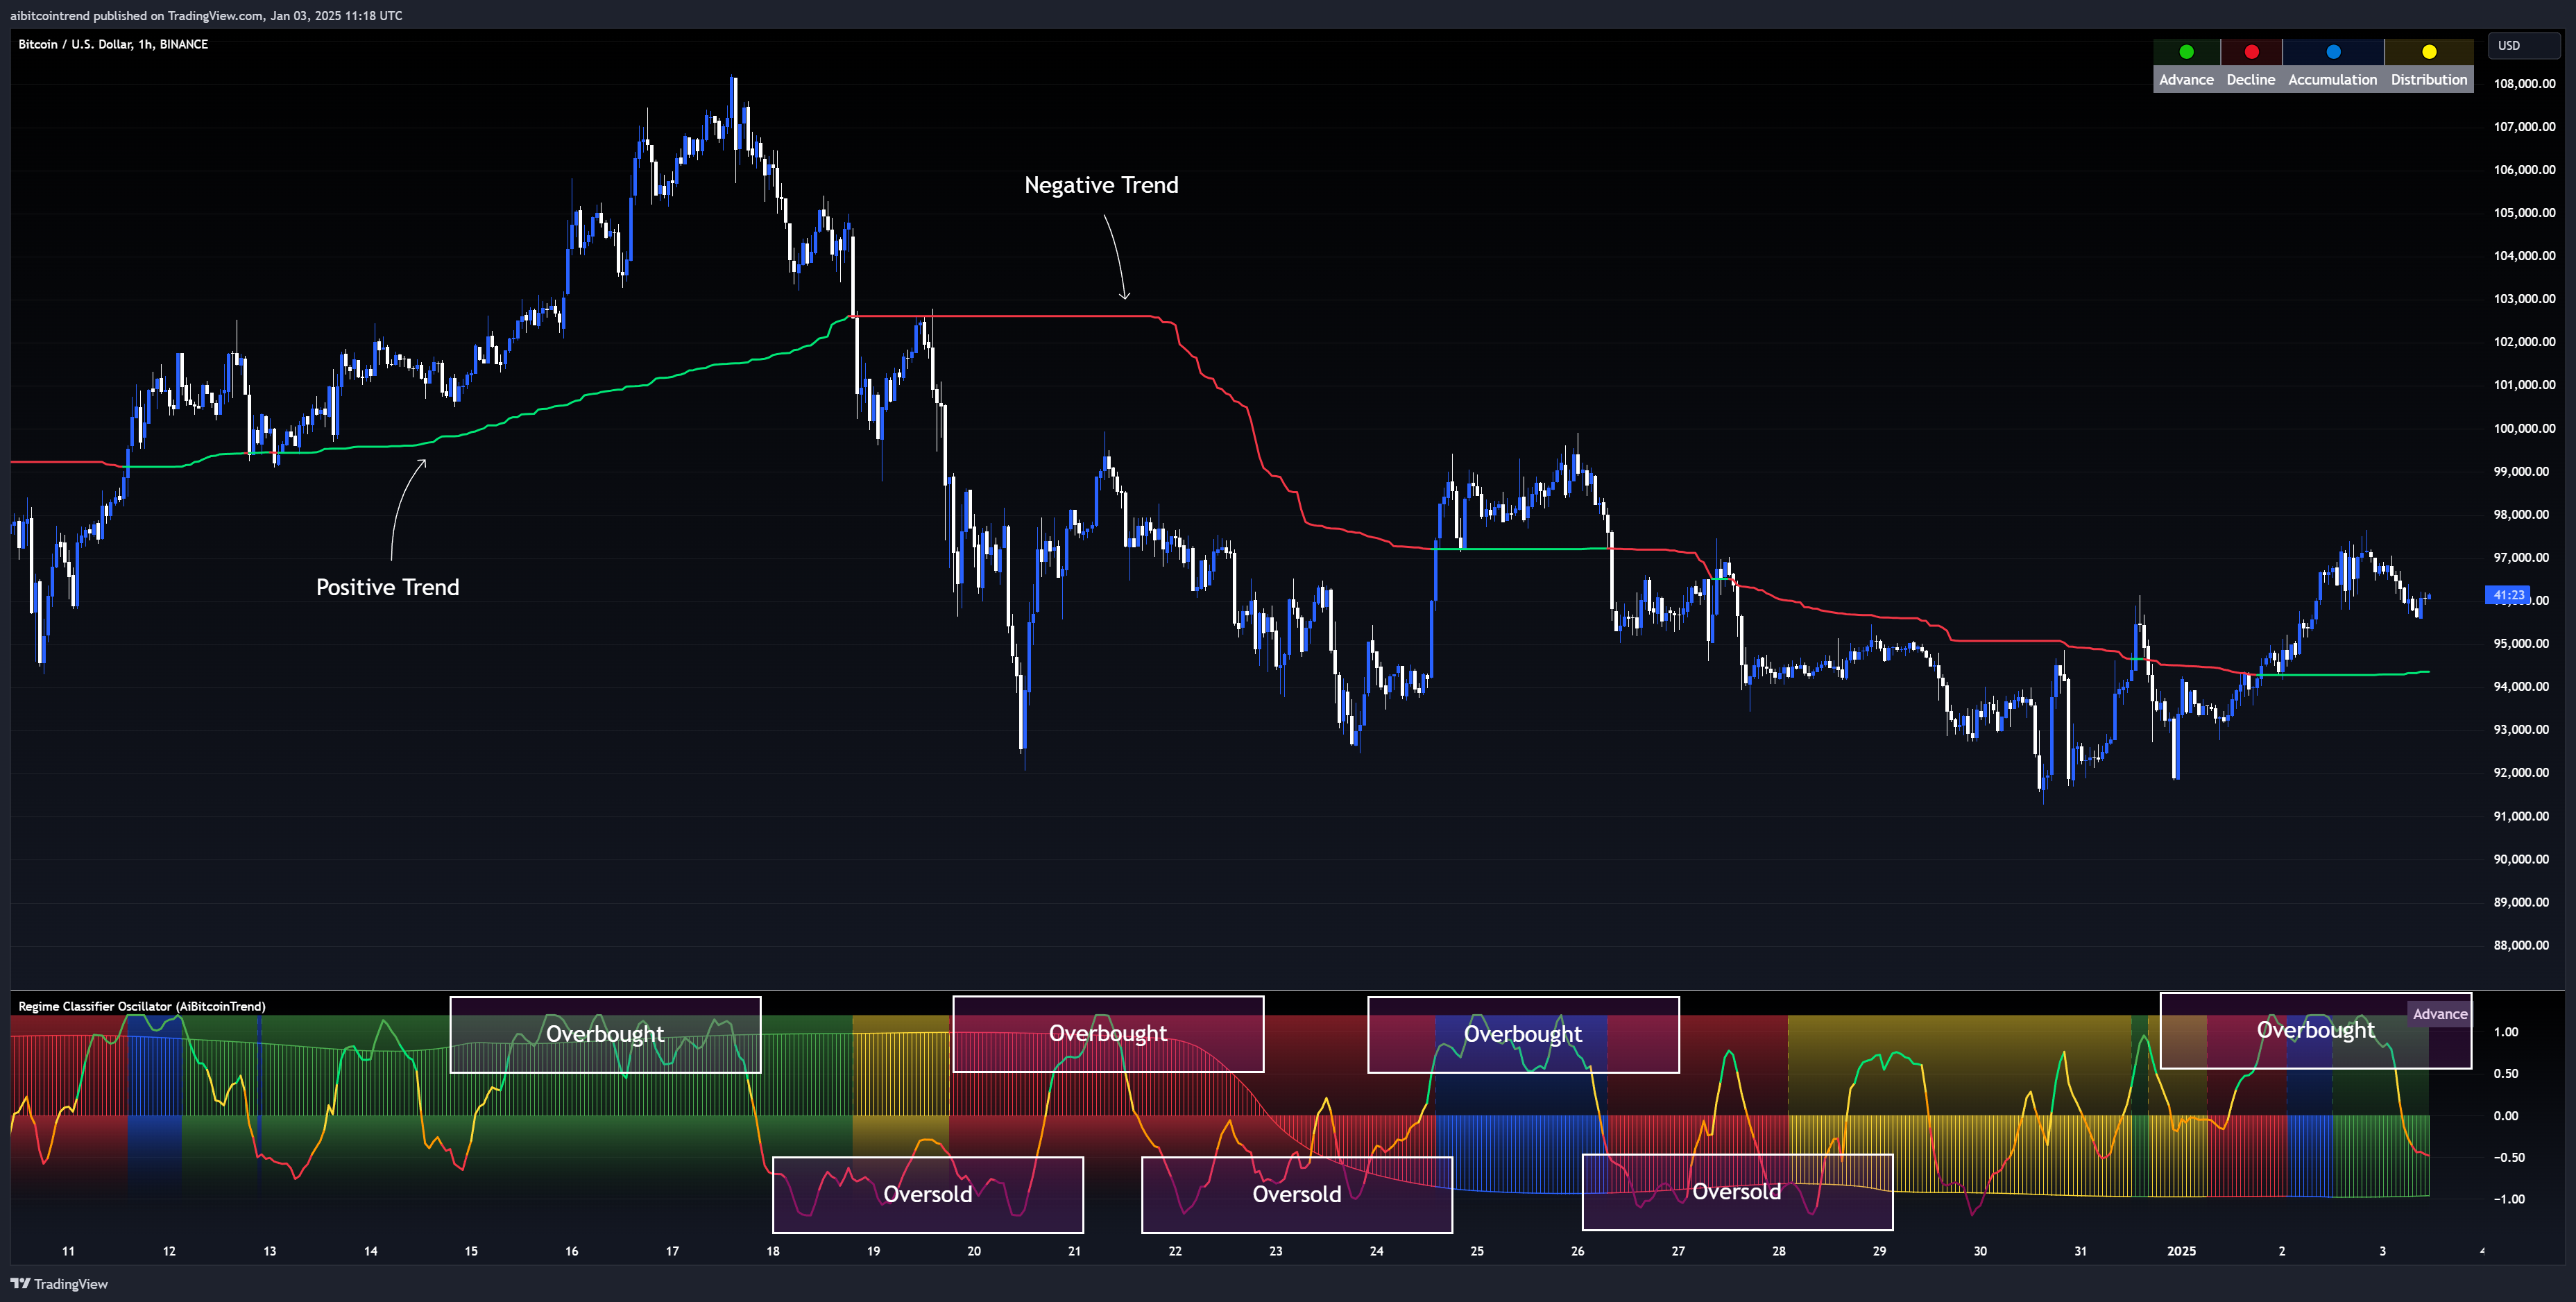Viewport: 2576px width, 1302px height.
Task: Click the date label 20 on the time axis
Action: click(x=974, y=1251)
